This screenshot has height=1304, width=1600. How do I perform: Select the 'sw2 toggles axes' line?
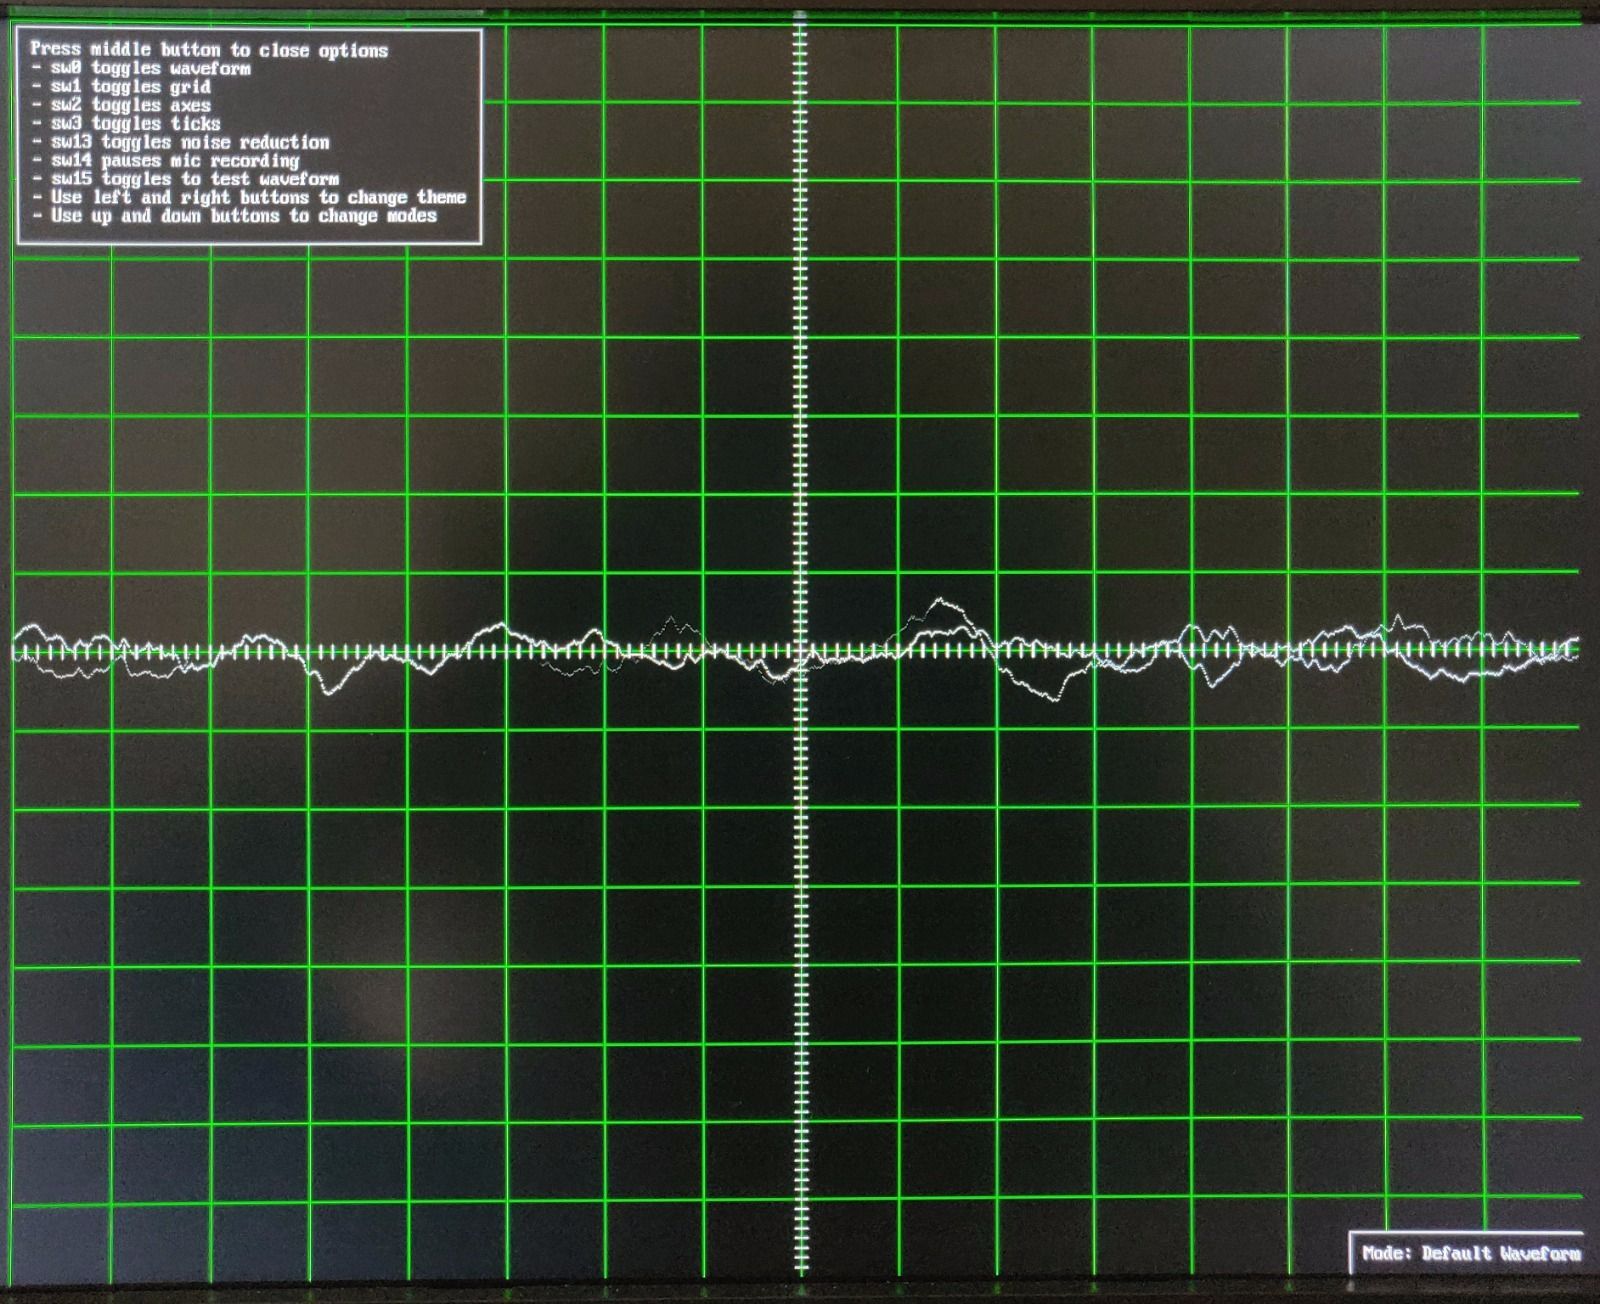tap(121, 105)
